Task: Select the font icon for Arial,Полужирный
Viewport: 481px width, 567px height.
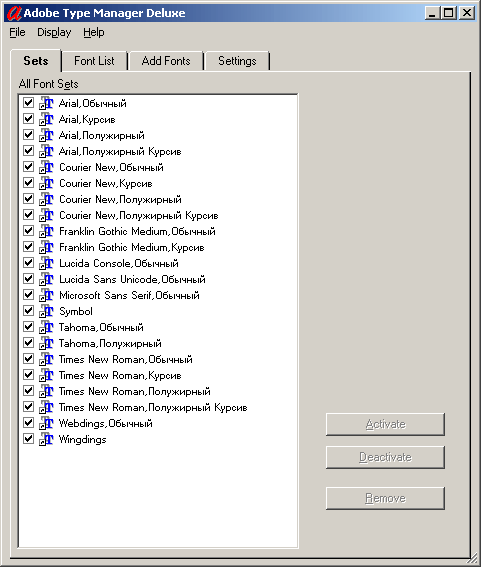Action: pos(46,135)
